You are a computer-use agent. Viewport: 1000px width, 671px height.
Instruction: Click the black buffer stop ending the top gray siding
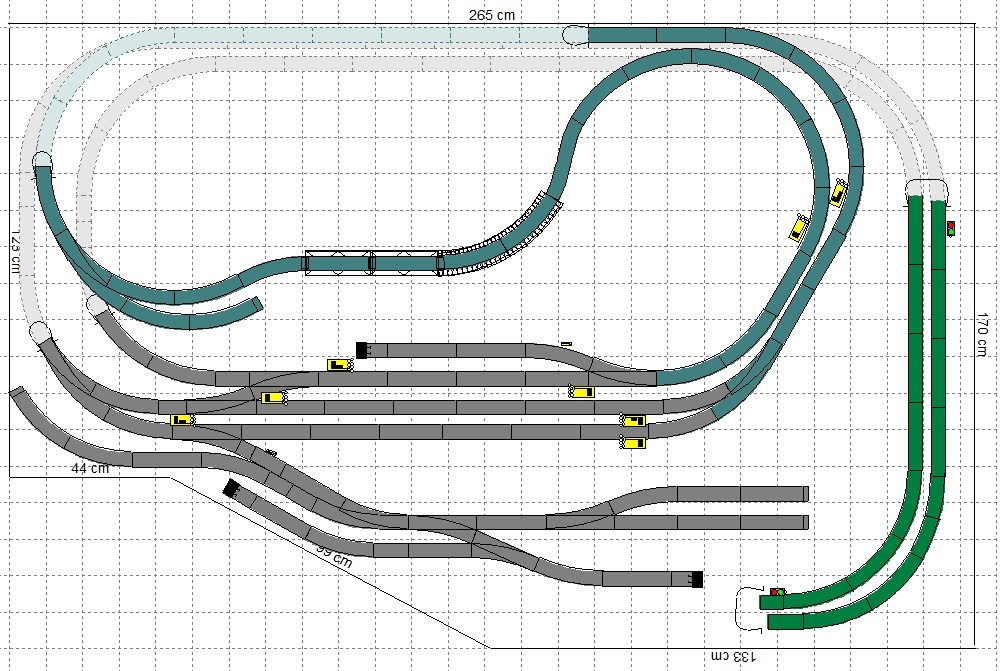[363, 350]
